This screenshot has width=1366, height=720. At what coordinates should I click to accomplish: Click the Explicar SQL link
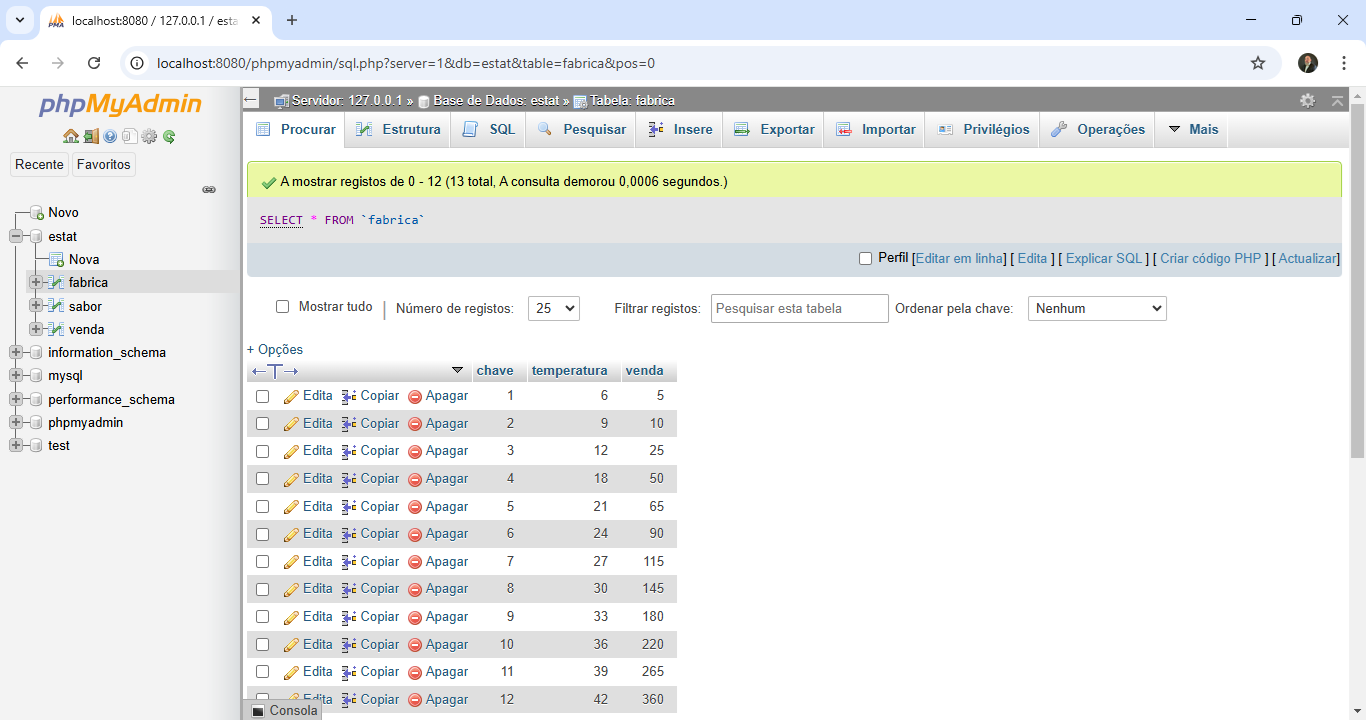[1103, 258]
